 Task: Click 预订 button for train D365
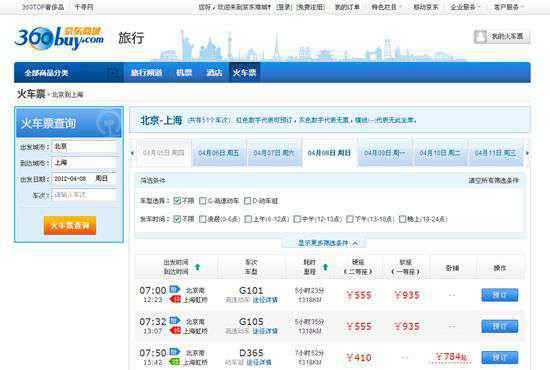[499, 357]
